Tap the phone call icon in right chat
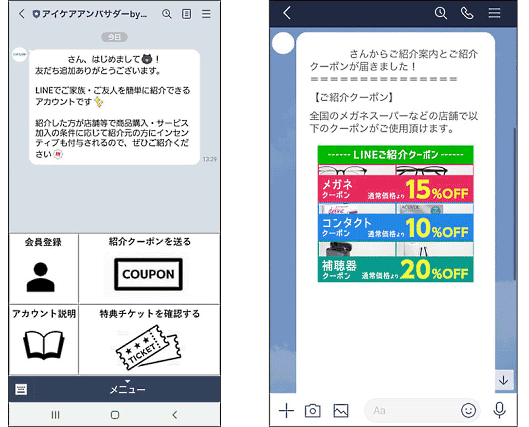The width and height of the screenshot is (529, 427). pos(467,13)
